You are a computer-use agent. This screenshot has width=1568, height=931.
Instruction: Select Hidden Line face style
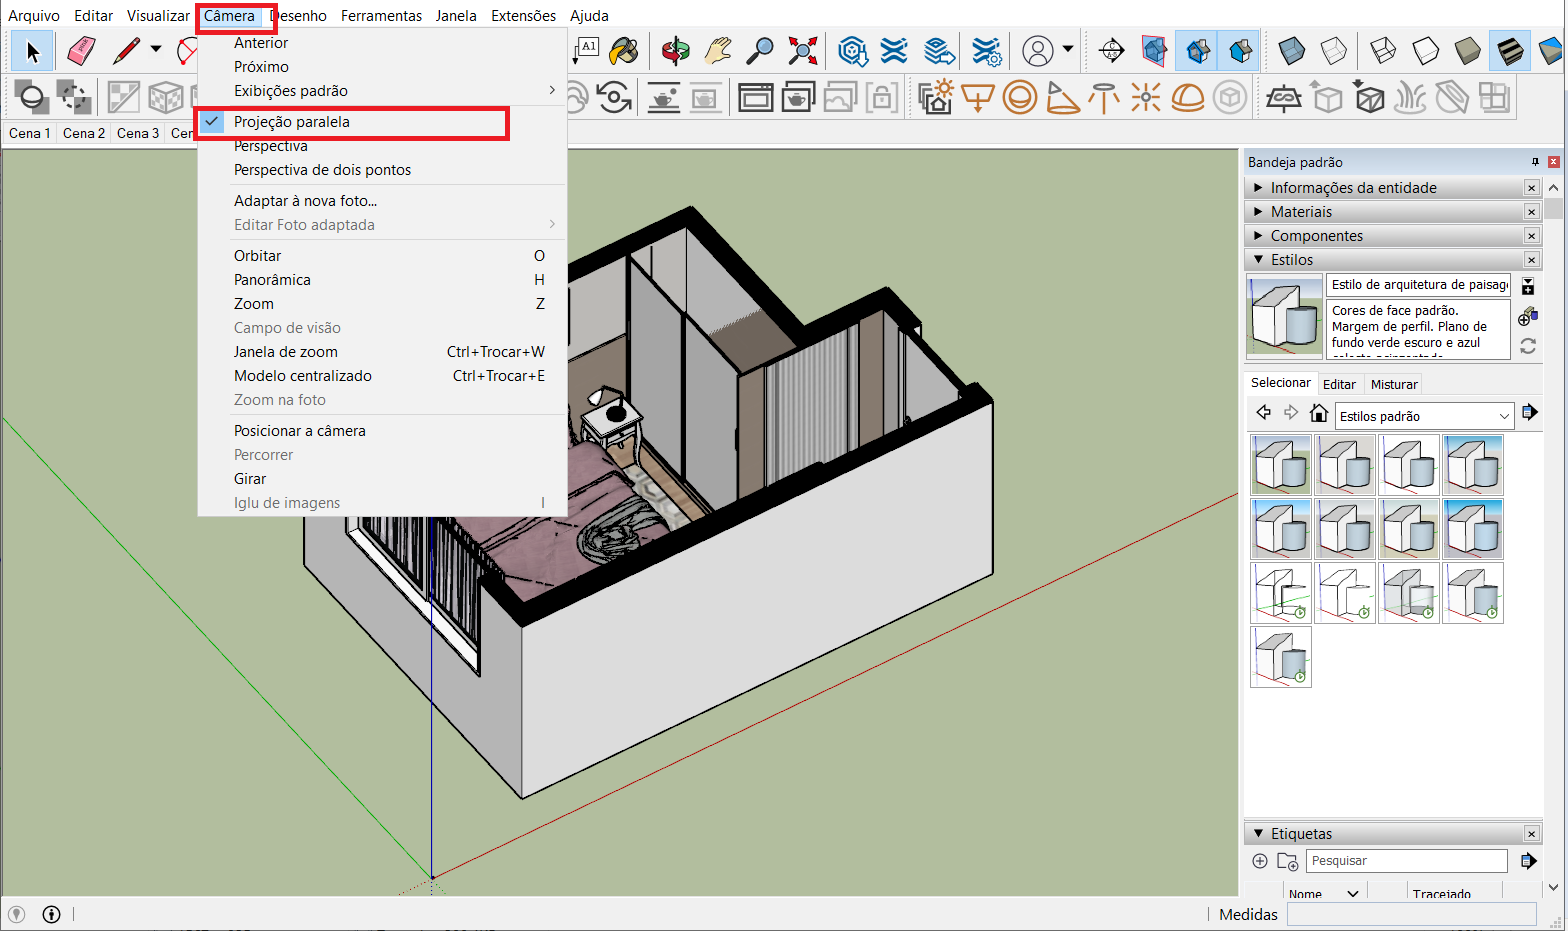pos(1426,50)
